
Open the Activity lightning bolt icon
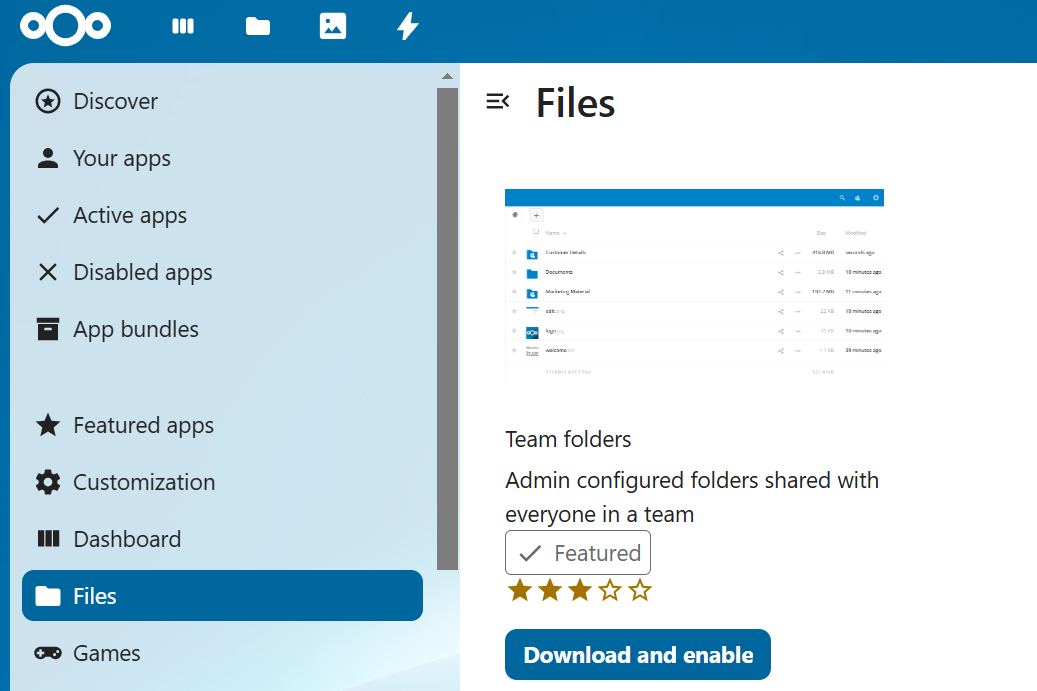(x=408, y=27)
